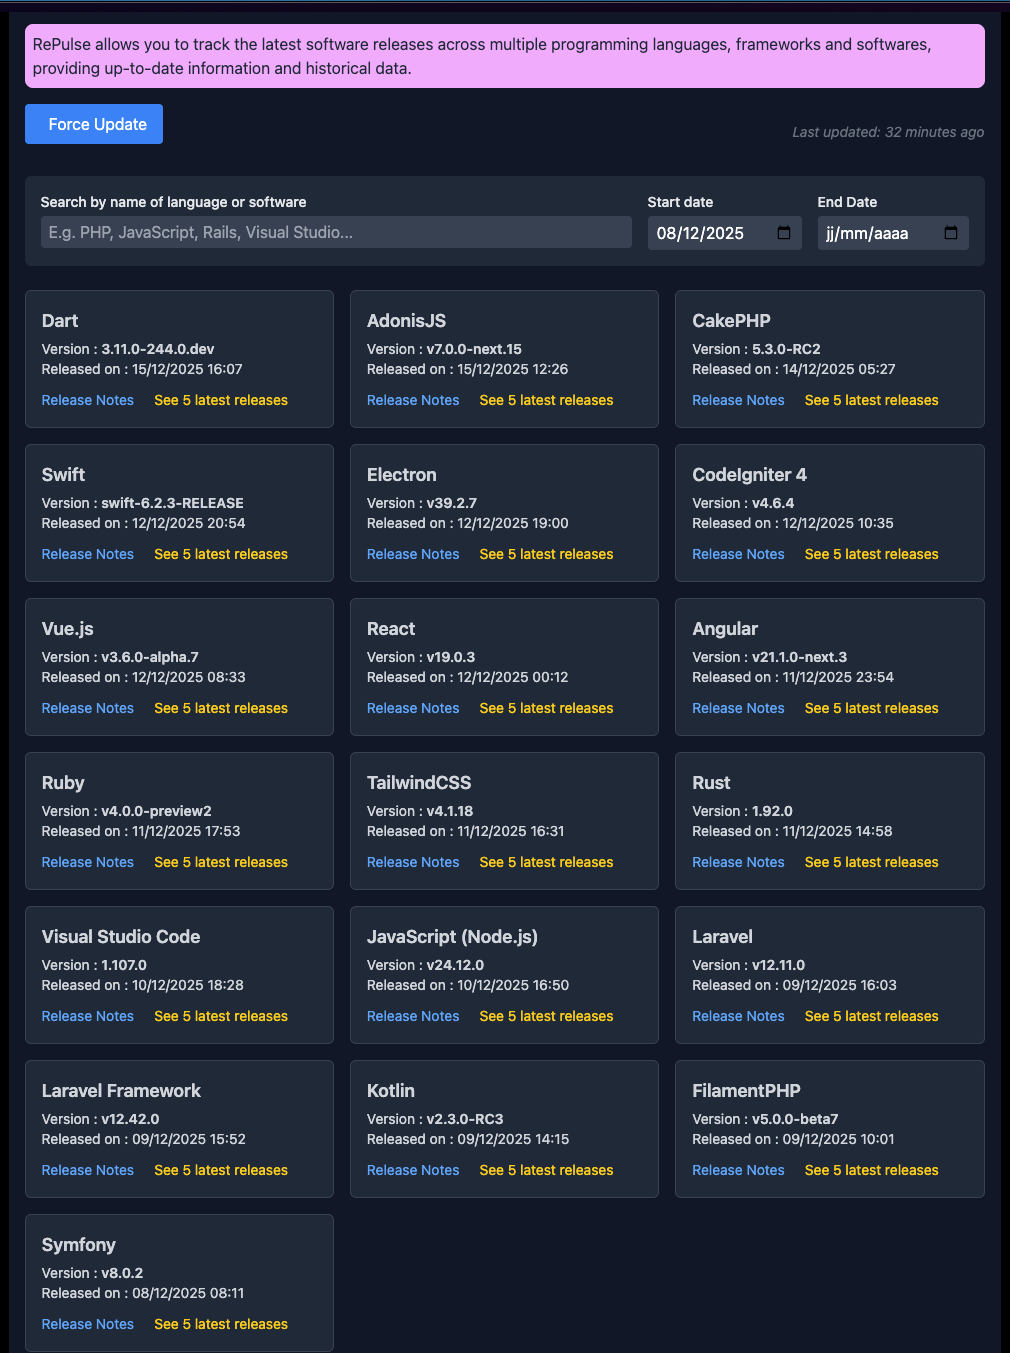See 5 latest releases for Symfony

click(221, 1324)
